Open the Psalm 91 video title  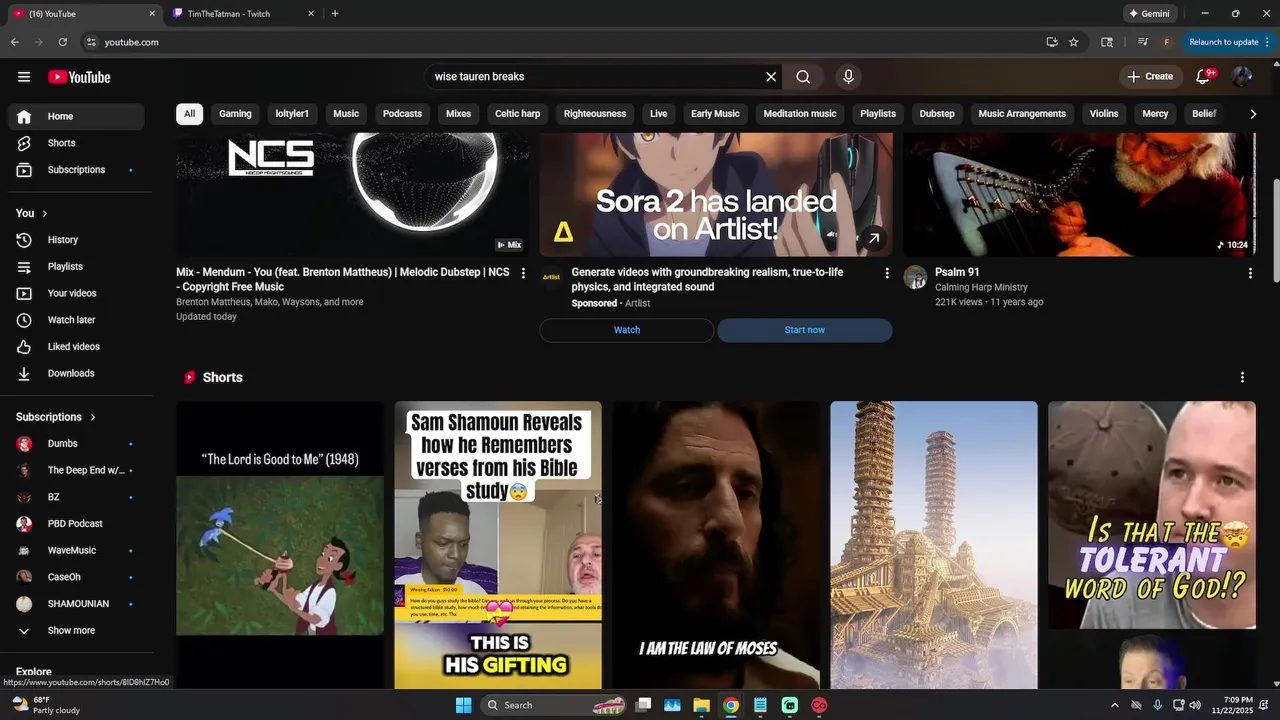click(957, 272)
